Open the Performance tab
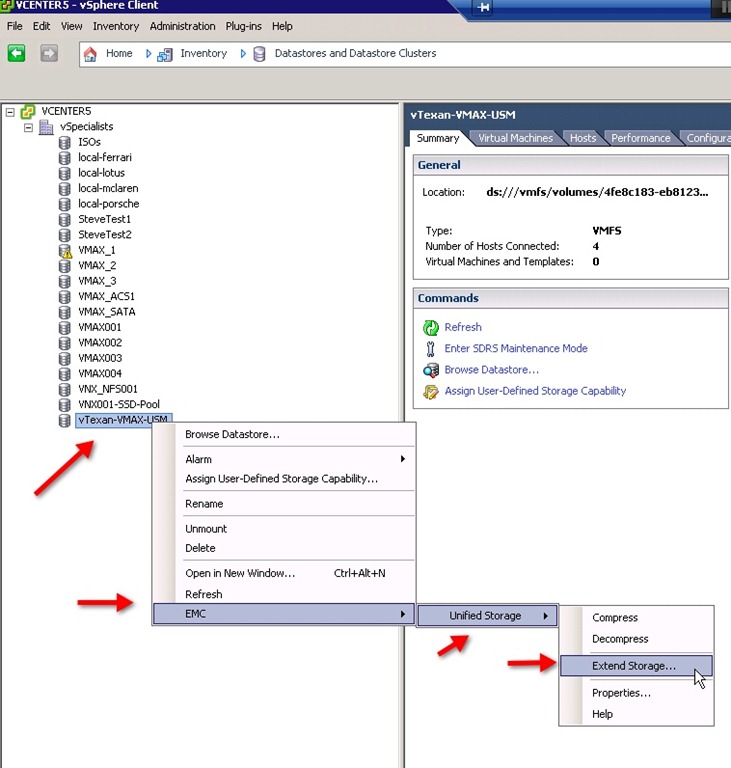Screen dimensions: 731x768 tap(640, 138)
